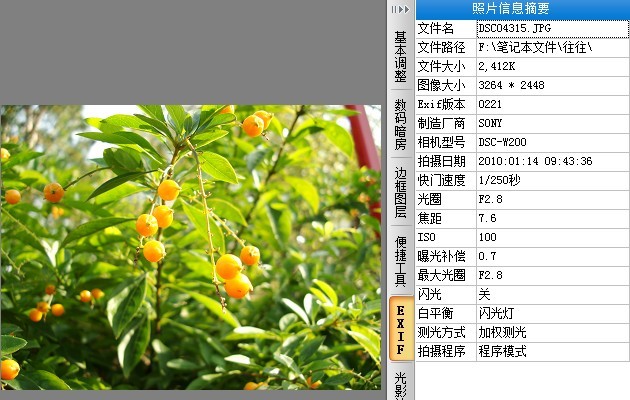Open the 基本调整 vertical tab
Screen dimensions: 630x400
pos(401,56)
